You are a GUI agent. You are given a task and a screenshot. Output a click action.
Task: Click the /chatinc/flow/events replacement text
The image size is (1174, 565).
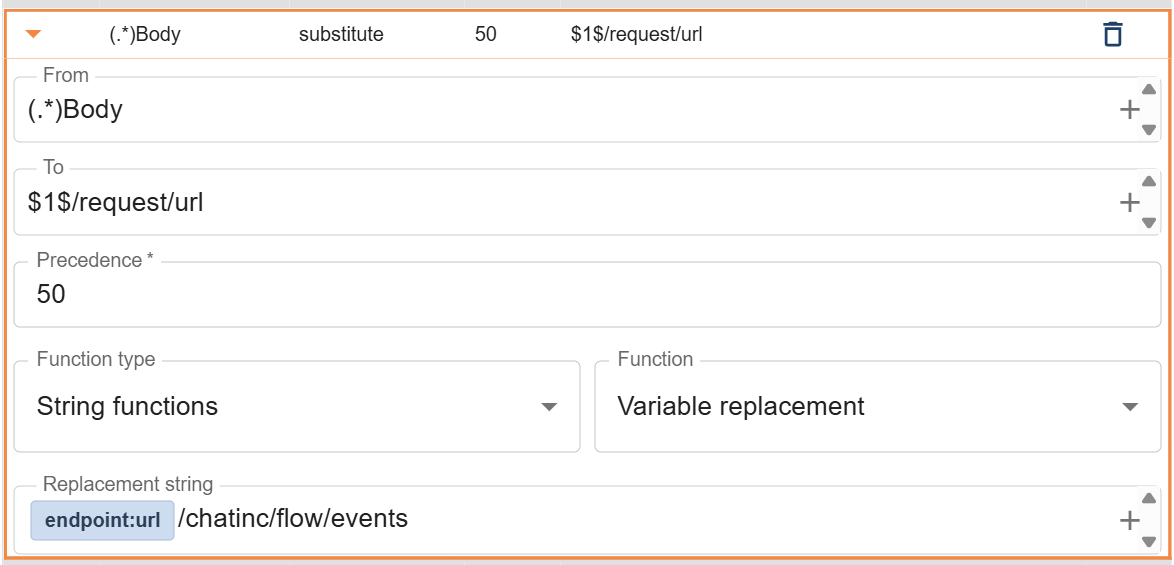coord(294,519)
